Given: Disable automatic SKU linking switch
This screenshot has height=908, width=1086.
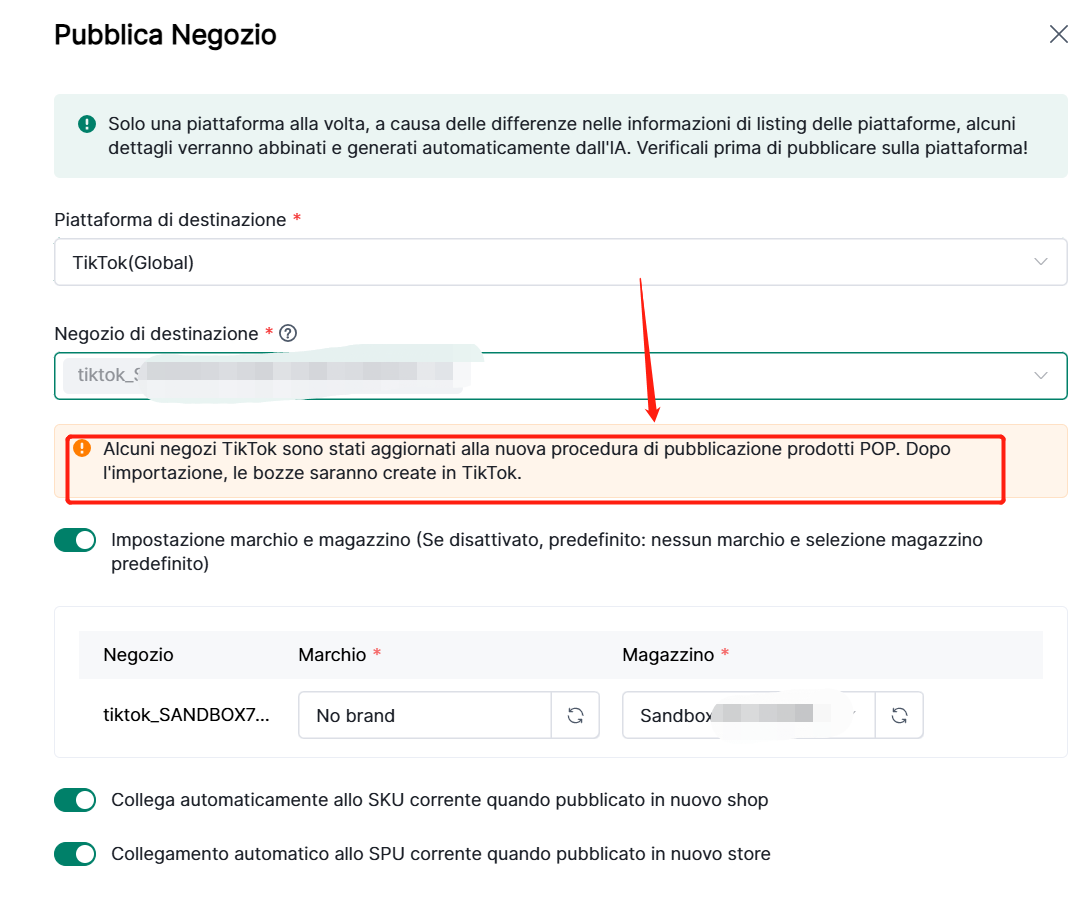Looking at the screenshot, I should tap(75, 800).
